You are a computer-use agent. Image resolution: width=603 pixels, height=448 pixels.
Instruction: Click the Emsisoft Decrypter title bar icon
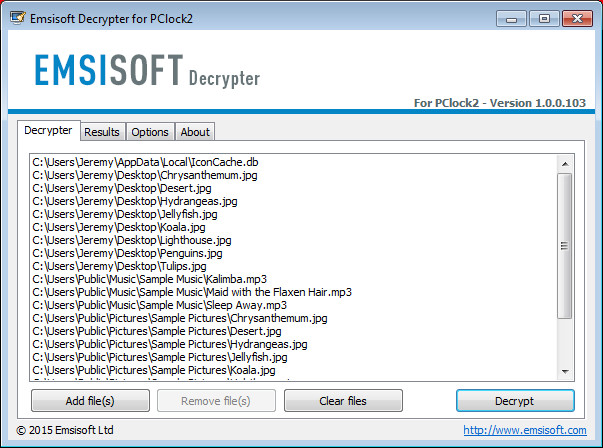[x=18, y=18]
